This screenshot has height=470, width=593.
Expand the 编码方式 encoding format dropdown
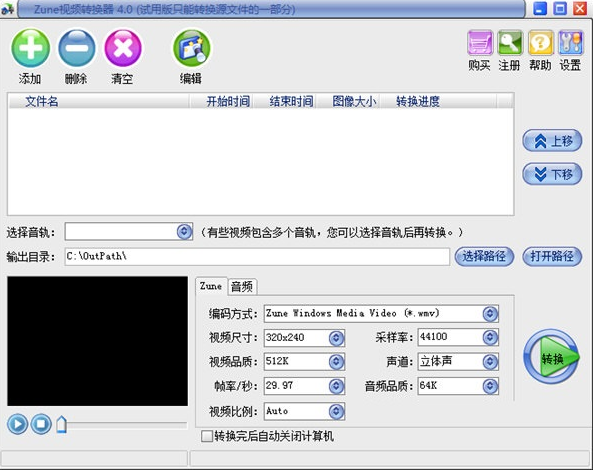pyautogui.click(x=490, y=313)
